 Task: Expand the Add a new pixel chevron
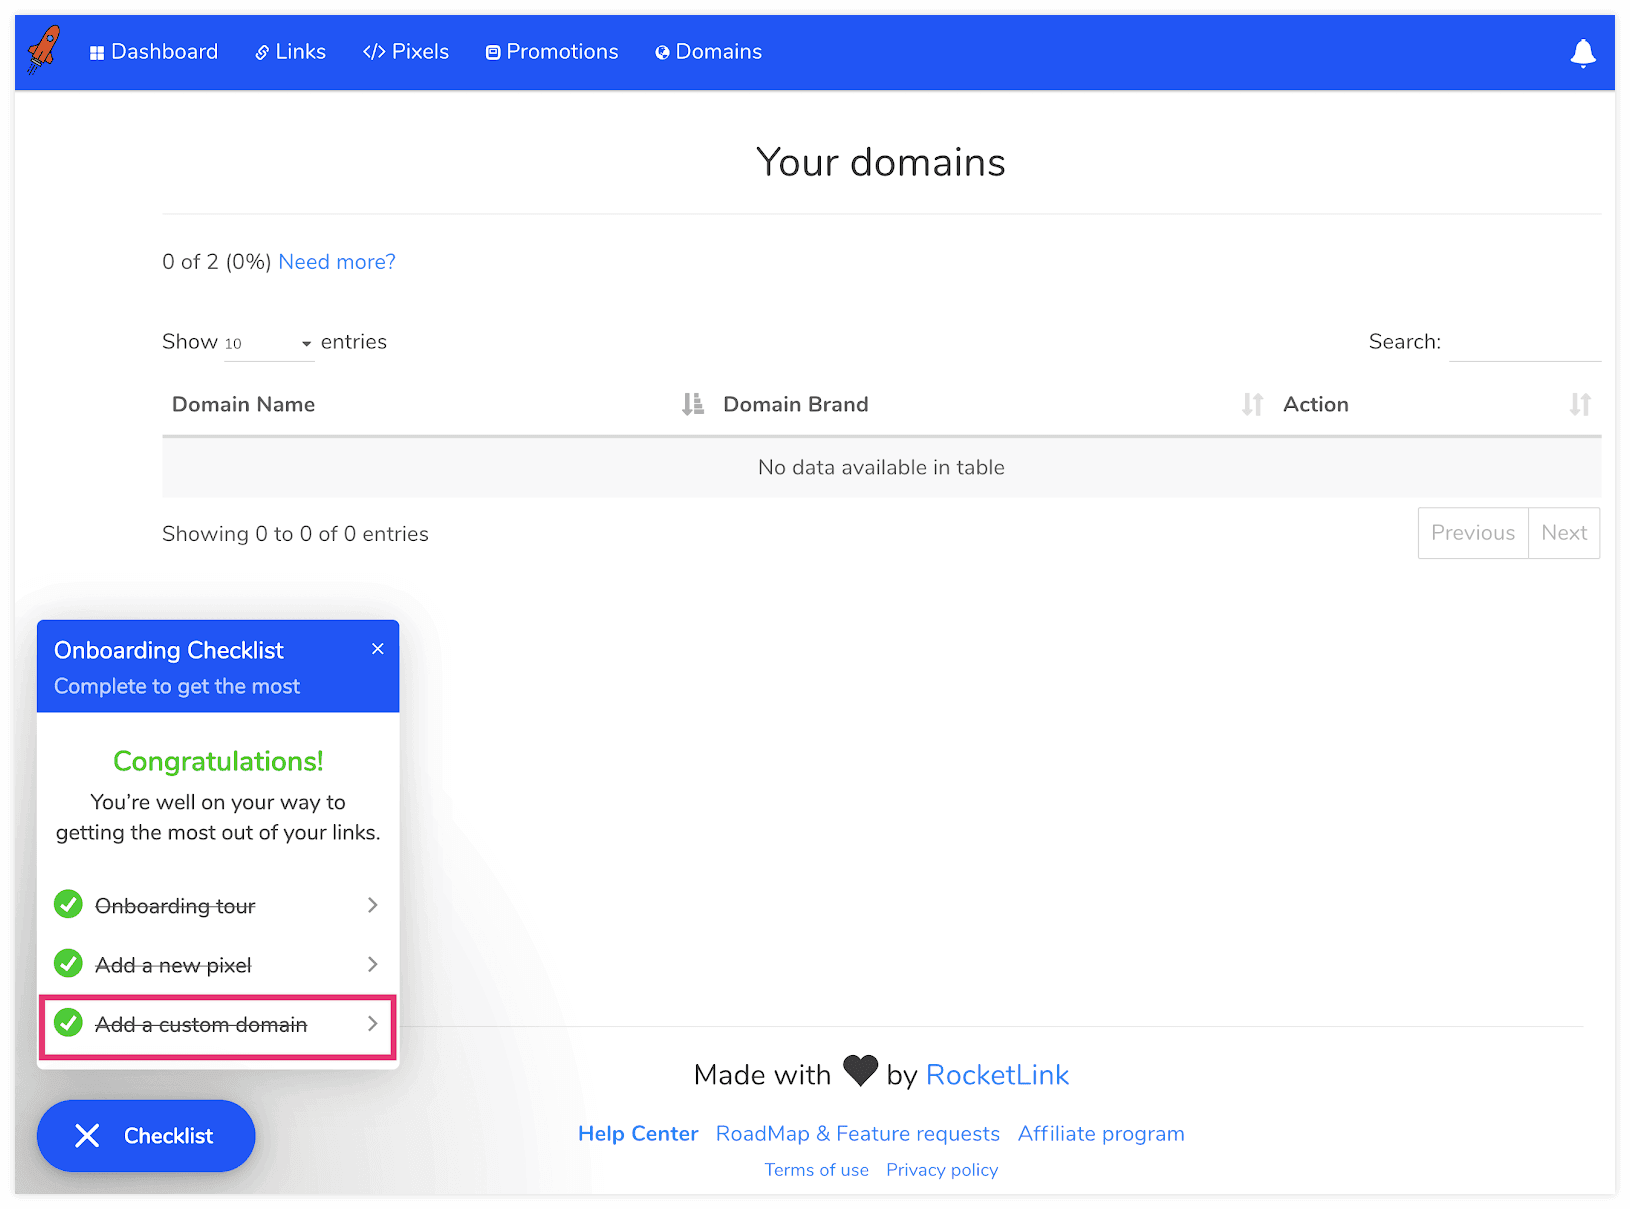pyautogui.click(x=372, y=964)
